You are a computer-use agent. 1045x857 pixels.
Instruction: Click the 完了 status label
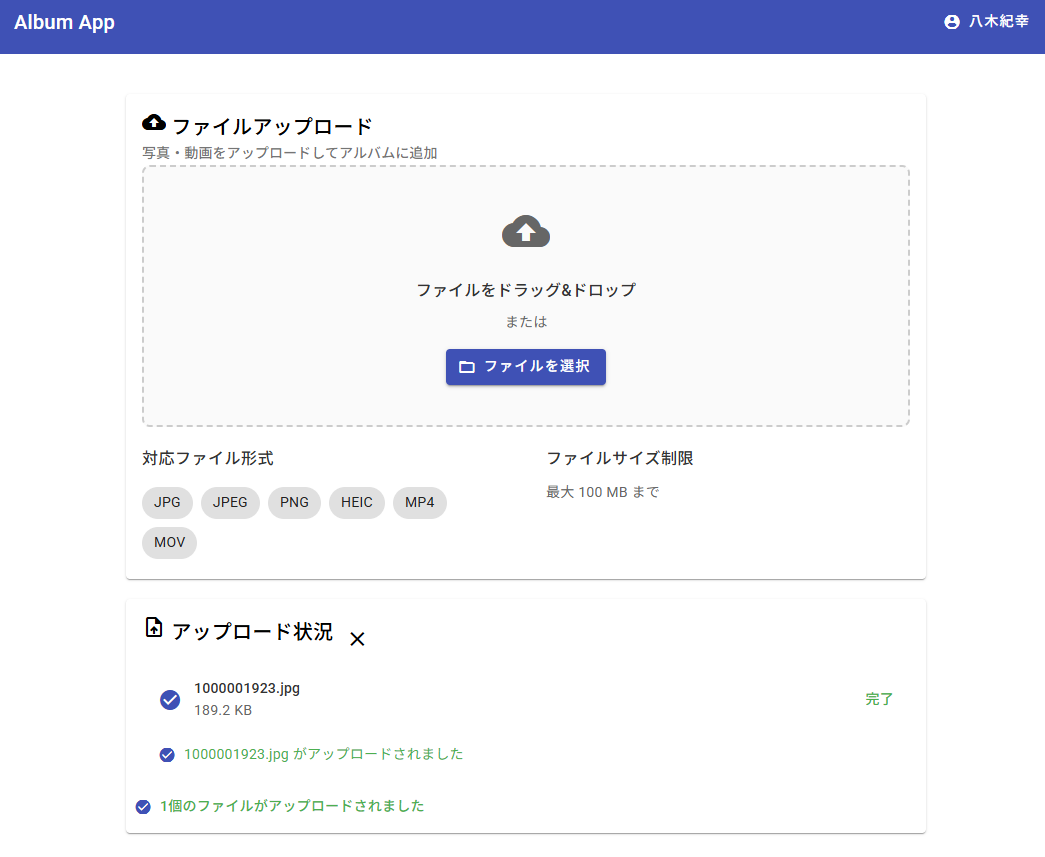(x=879, y=700)
